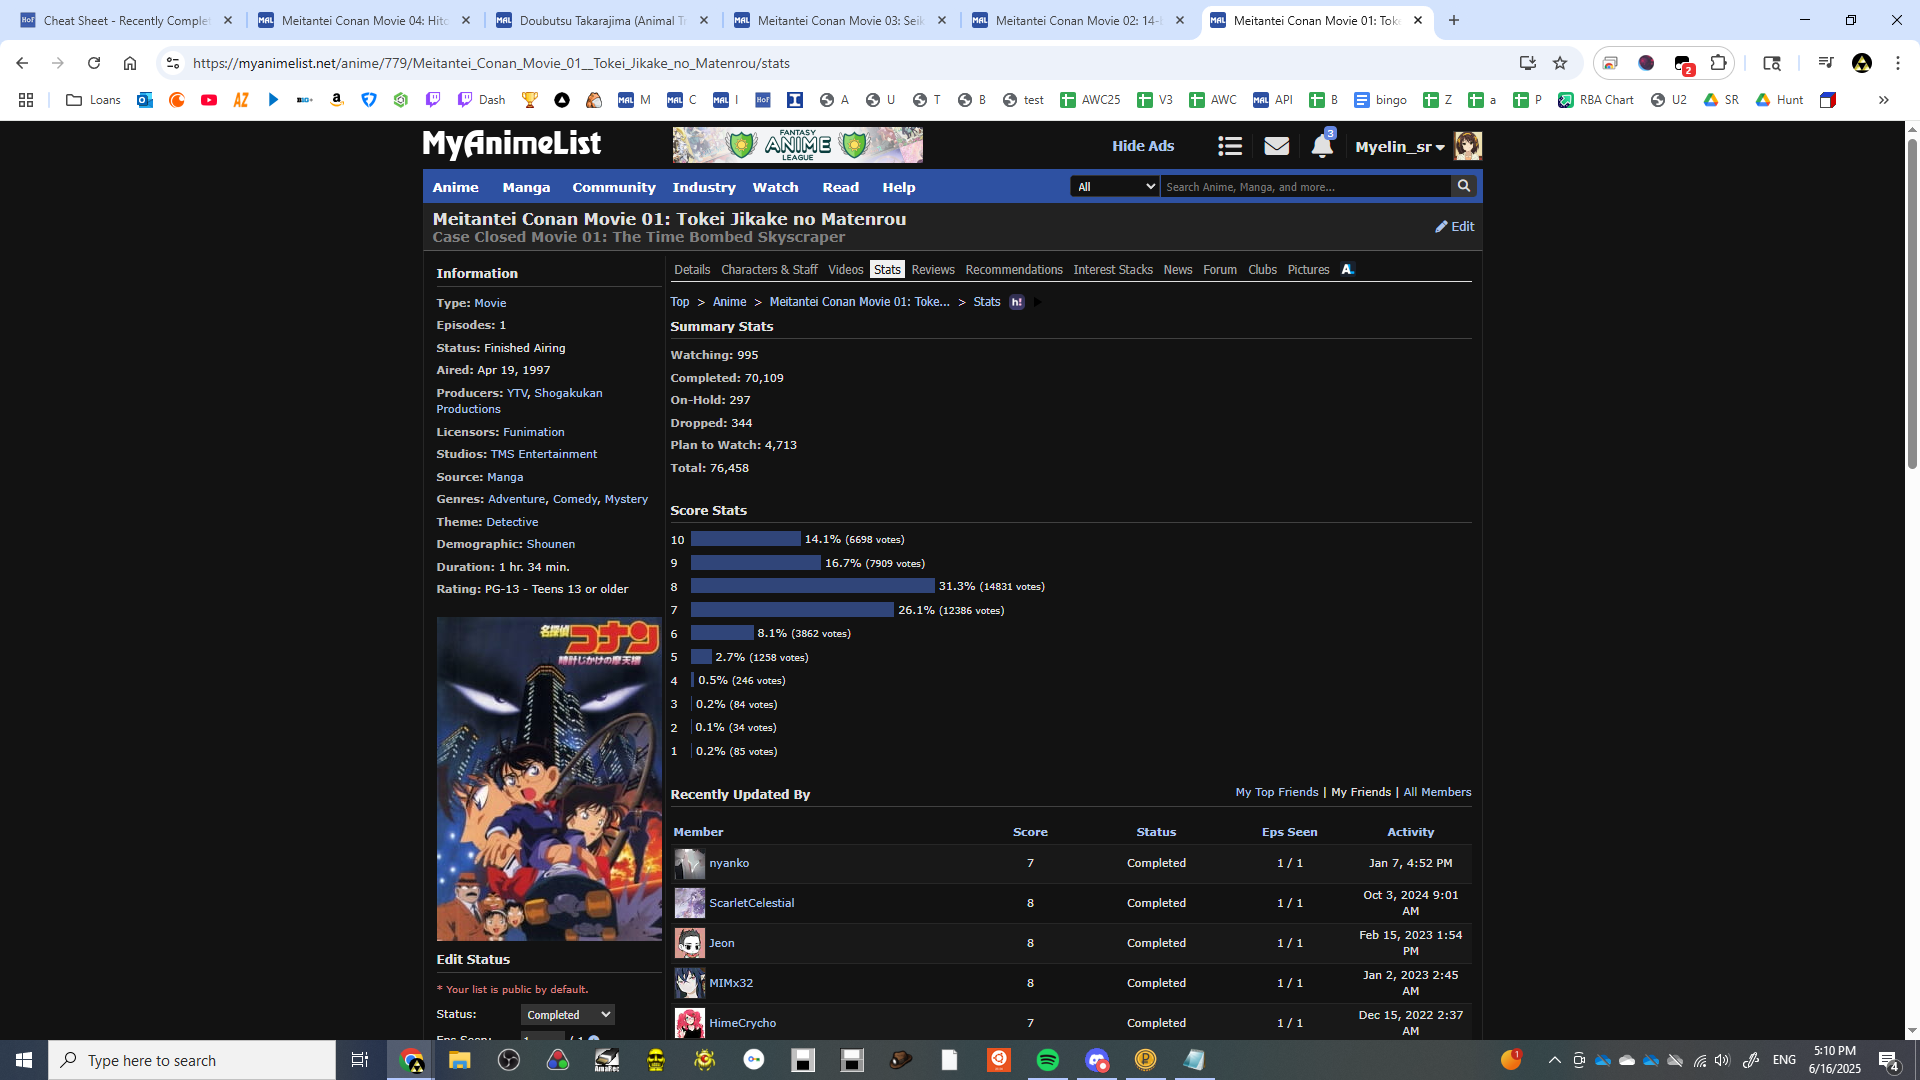The width and height of the screenshot is (1920, 1080).
Task: Open the messages envelope icon
Action: (1276, 146)
